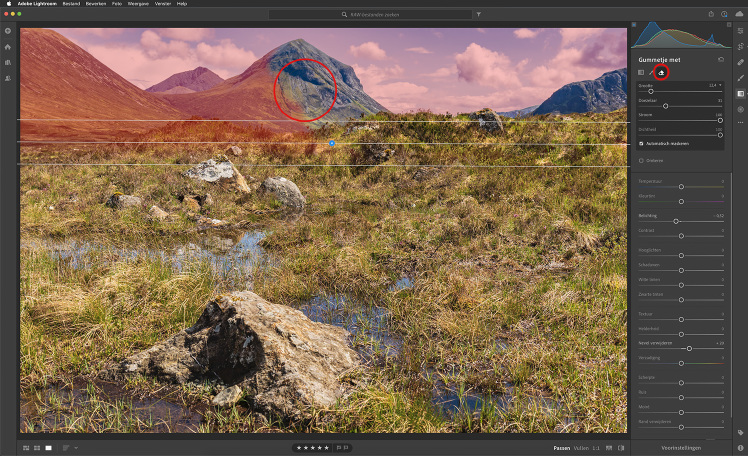This screenshot has width=748, height=456.
Task: Toggle Automatisch maskeren checkbox
Action: (x=641, y=144)
